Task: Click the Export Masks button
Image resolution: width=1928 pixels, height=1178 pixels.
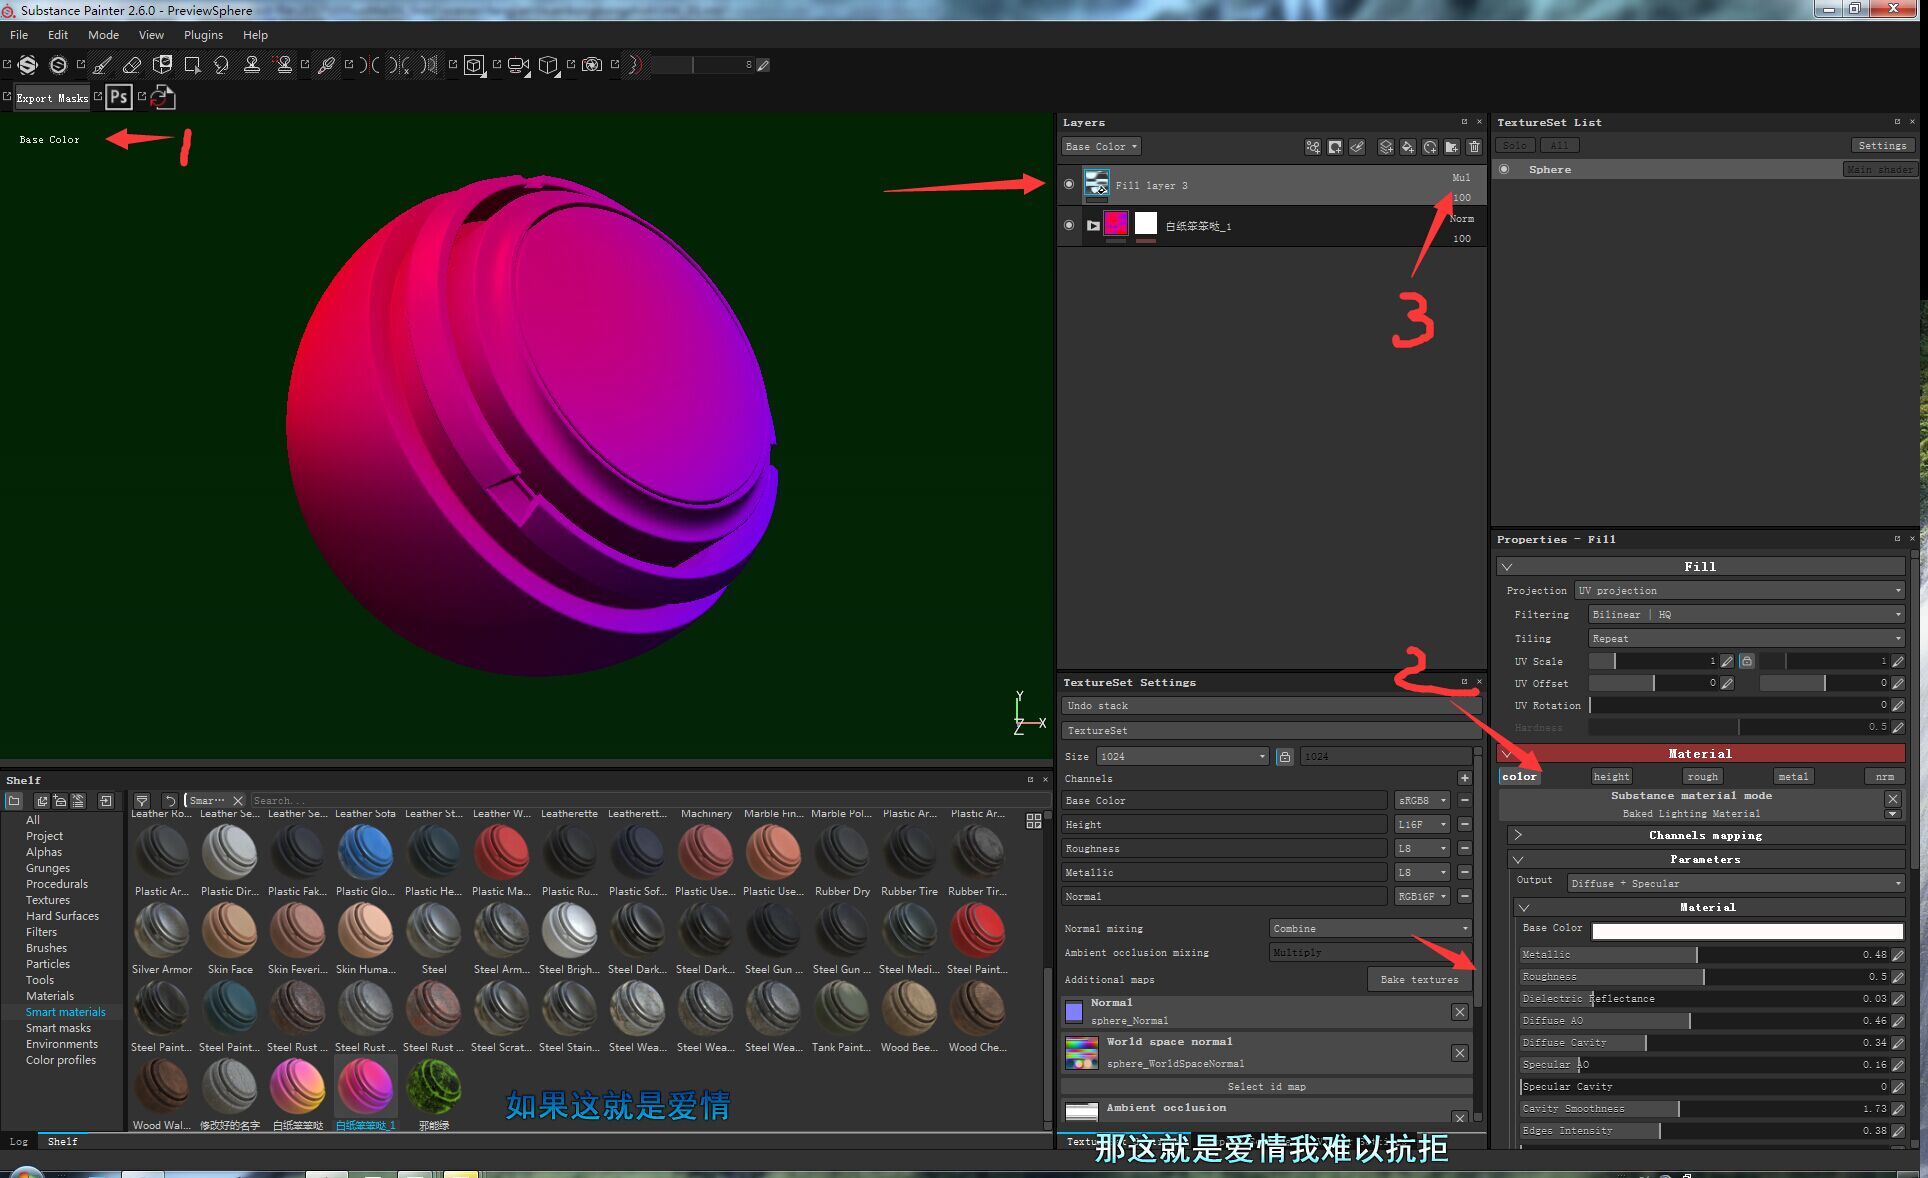Action: [x=52, y=97]
